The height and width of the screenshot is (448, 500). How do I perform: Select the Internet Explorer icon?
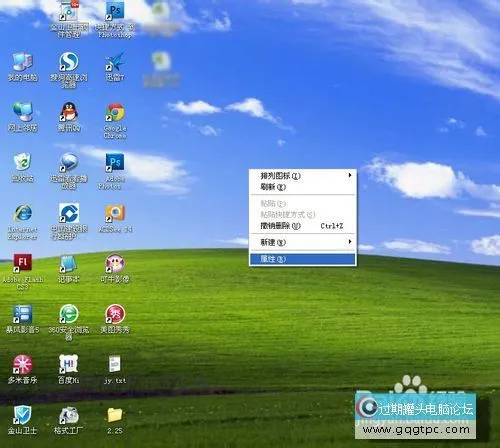point(22,222)
